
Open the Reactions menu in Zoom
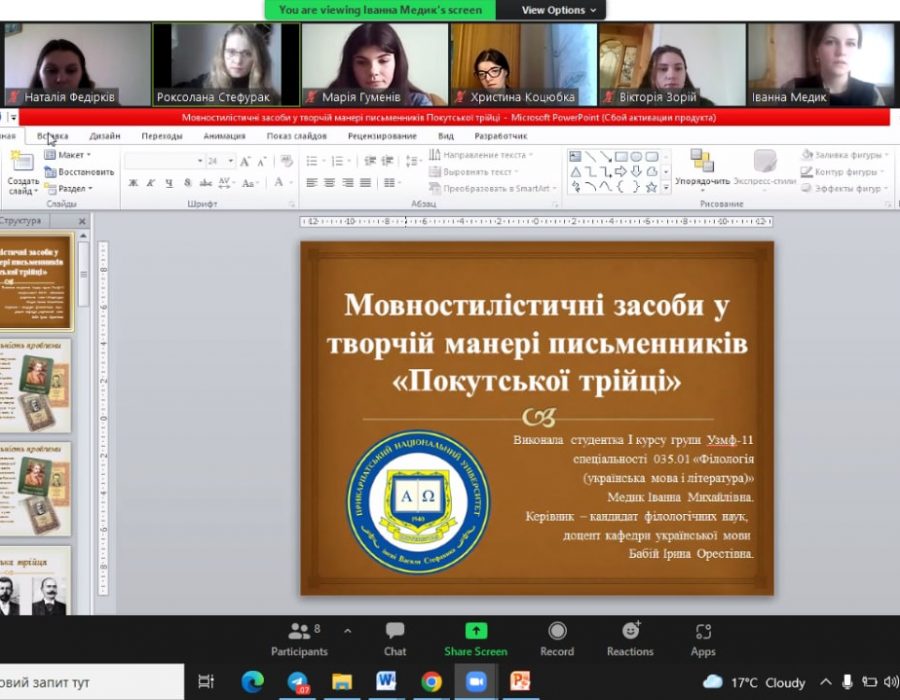pos(630,638)
